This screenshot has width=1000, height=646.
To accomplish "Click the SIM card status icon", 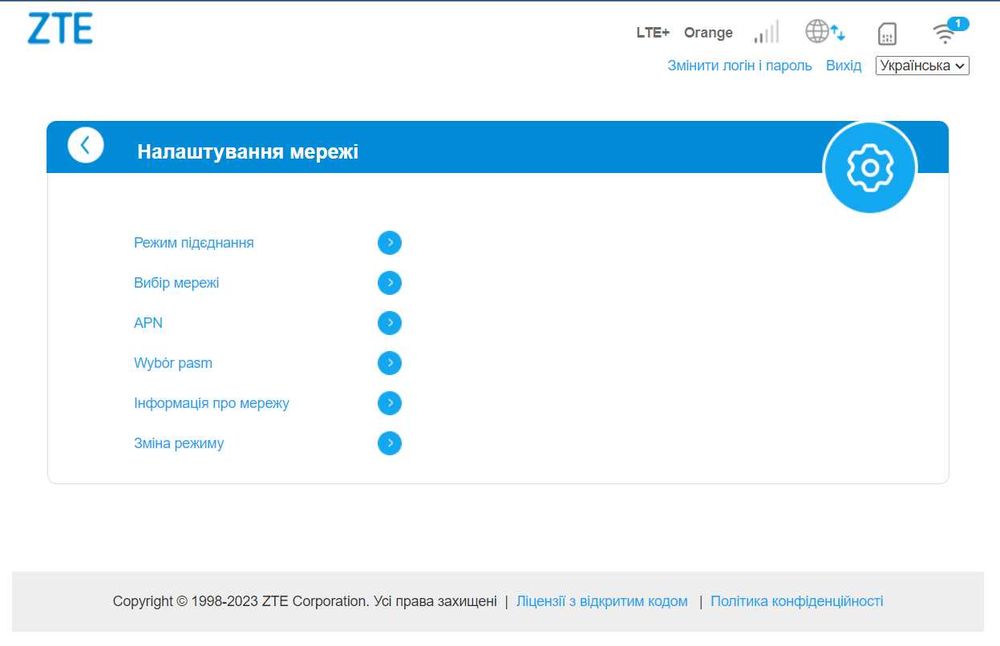I will (886, 33).
